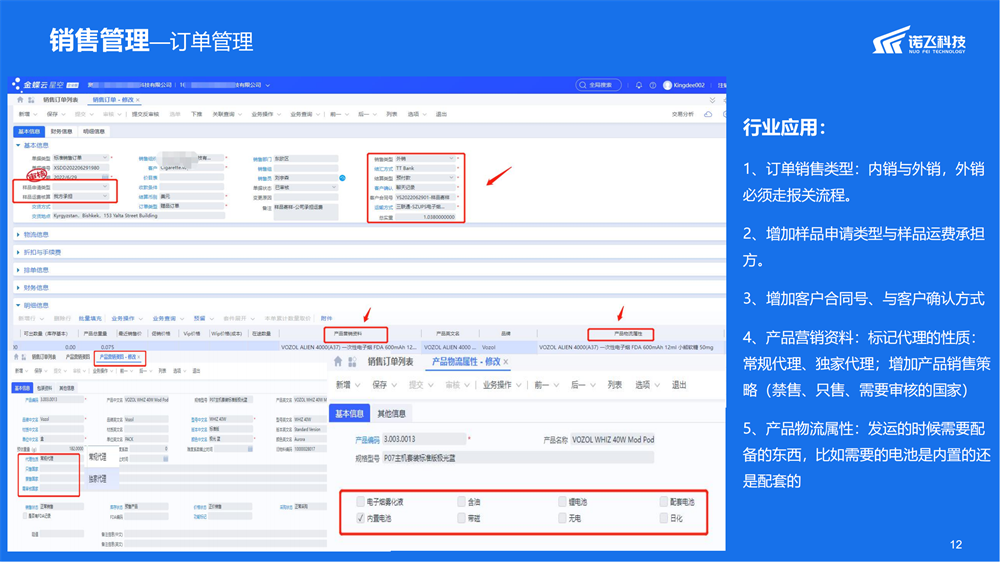Click the cloud icon next to 交易分析

[707, 114]
